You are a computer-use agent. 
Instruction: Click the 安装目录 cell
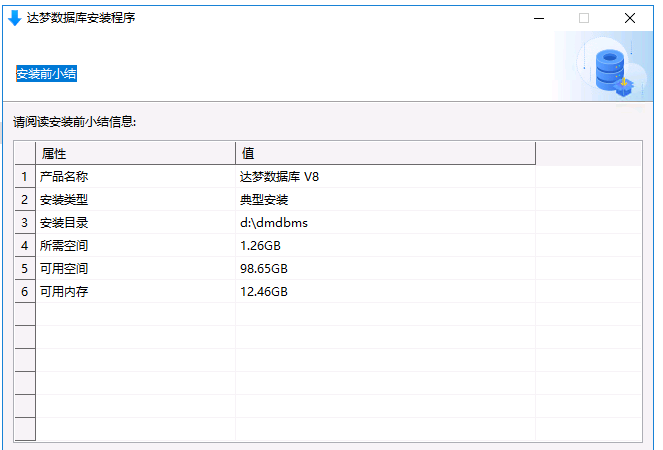[135, 222]
